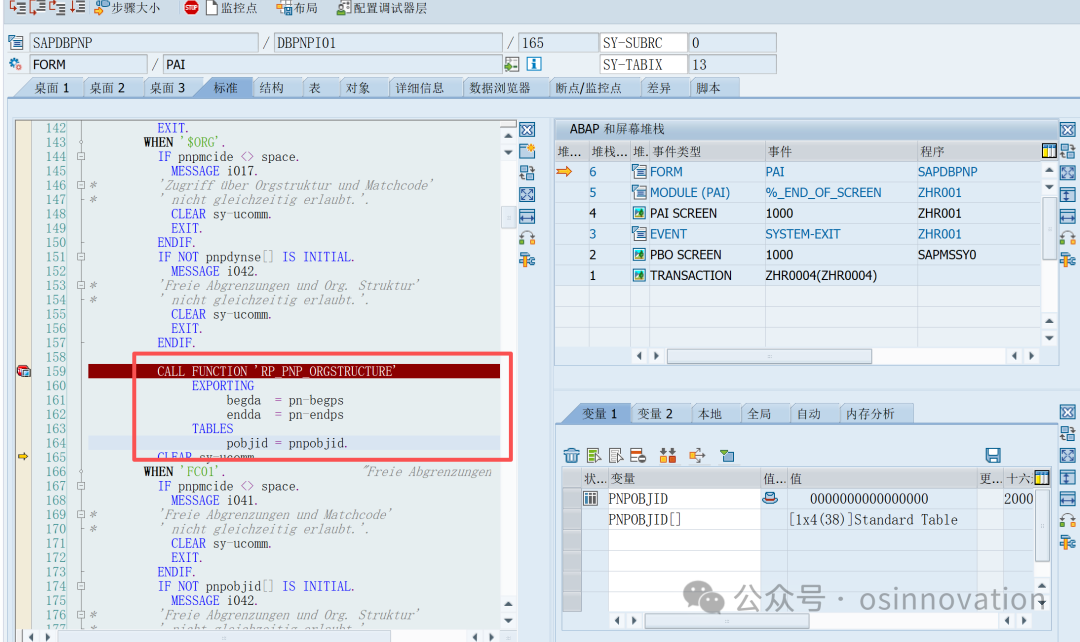Open the 断点/监控点 tab

pyautogui.click(x=588, y=87)
